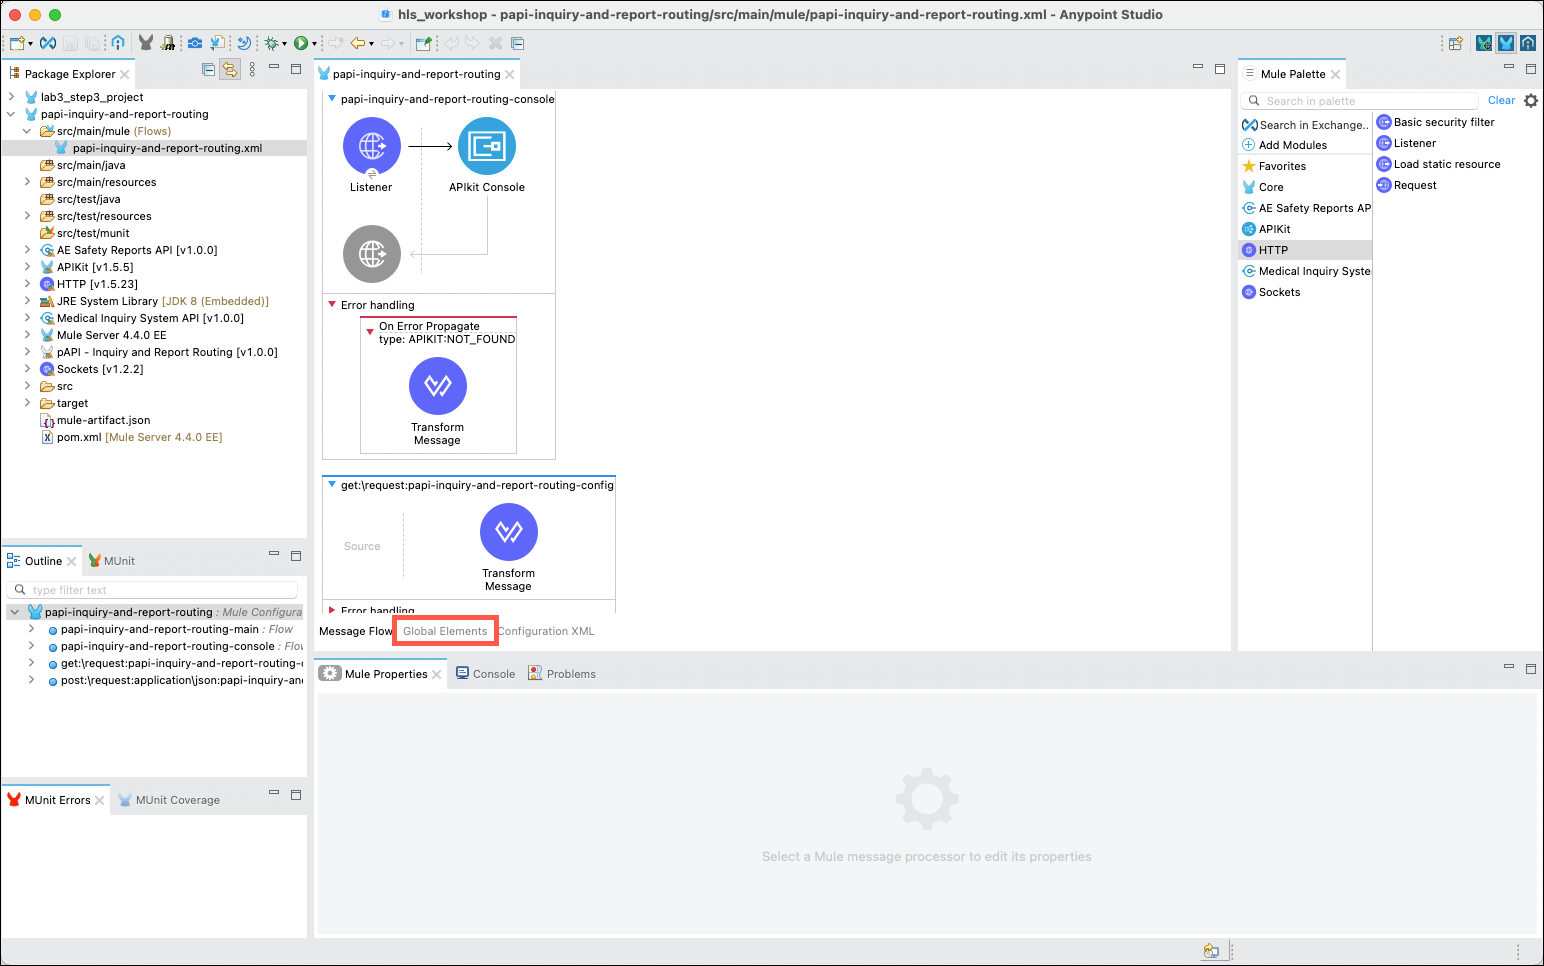This screenshot has height=966, width=1544.
Task: Open Mule Palette settings gear
Action: tap(1531, 101)
